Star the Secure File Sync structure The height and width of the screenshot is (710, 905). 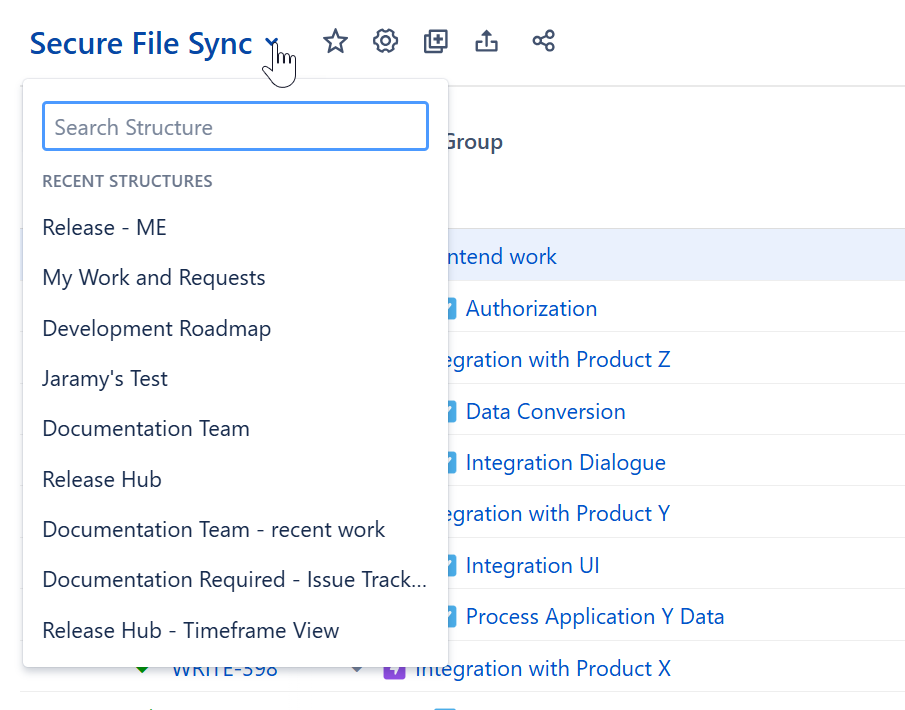tap(335, 41)
